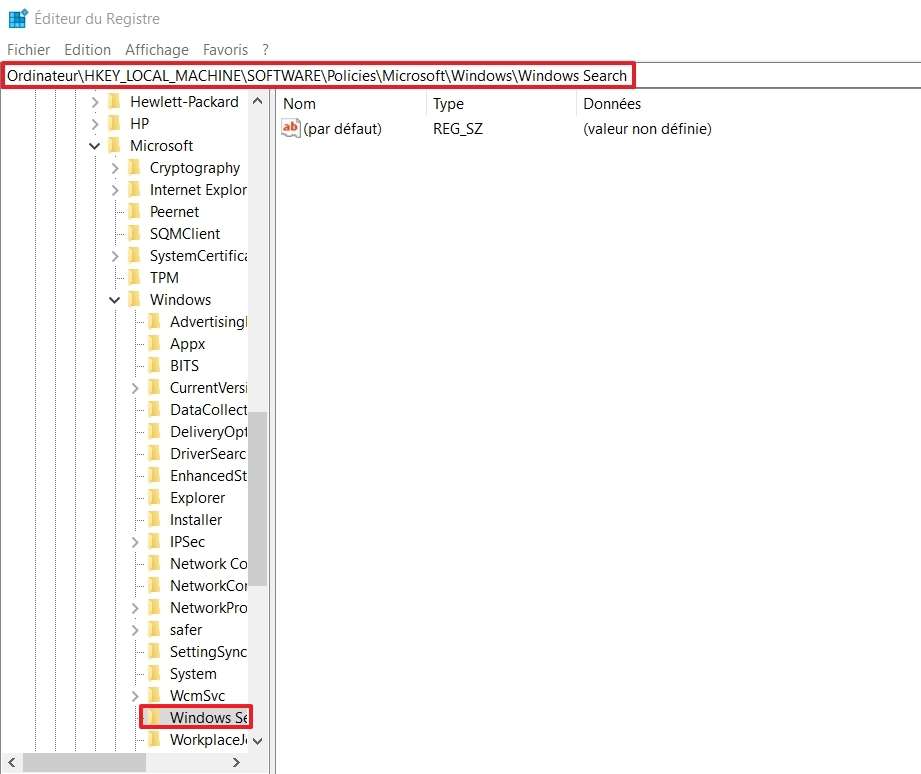Viewport: 921px width, 774px height.
Task: Select the SettingSync key
Action: (x=209, y=652)
